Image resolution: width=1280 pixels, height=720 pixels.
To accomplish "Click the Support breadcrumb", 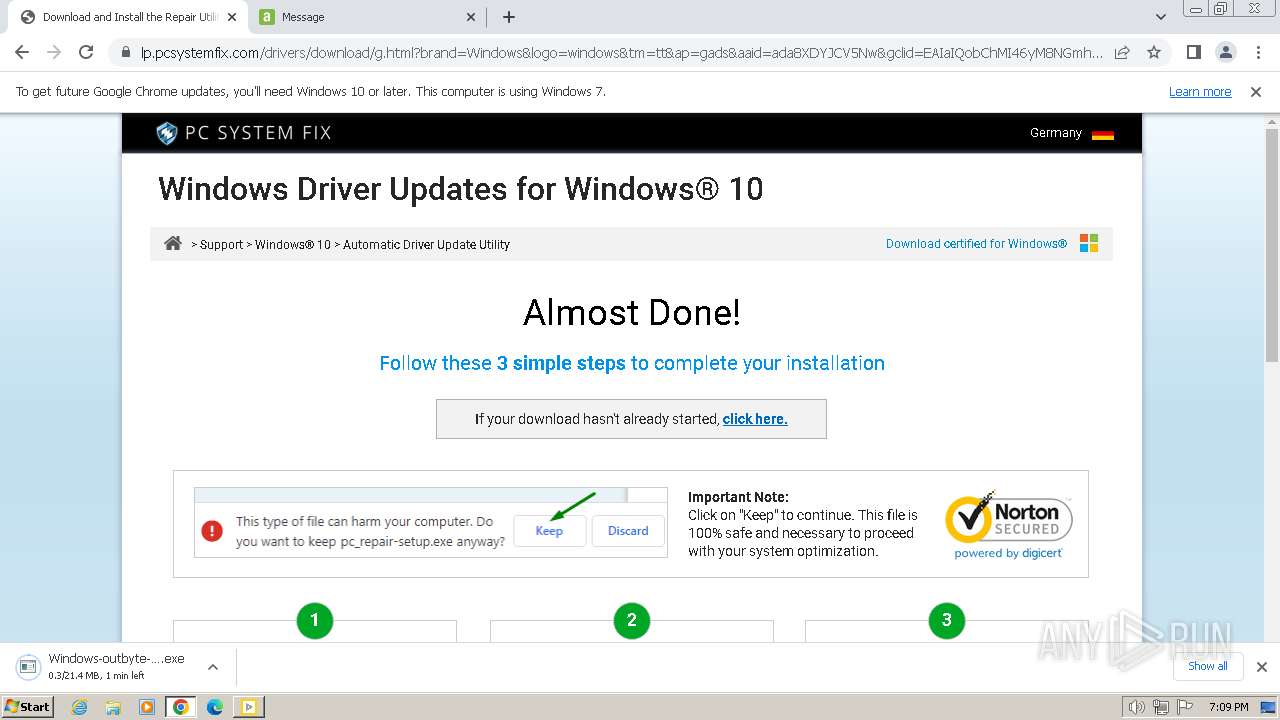I will pyautogui.click(x=222, y=245).
